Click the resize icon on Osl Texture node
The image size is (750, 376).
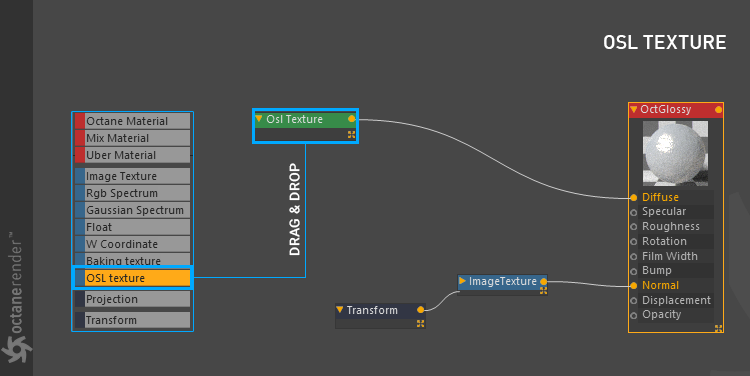[352, 135]
